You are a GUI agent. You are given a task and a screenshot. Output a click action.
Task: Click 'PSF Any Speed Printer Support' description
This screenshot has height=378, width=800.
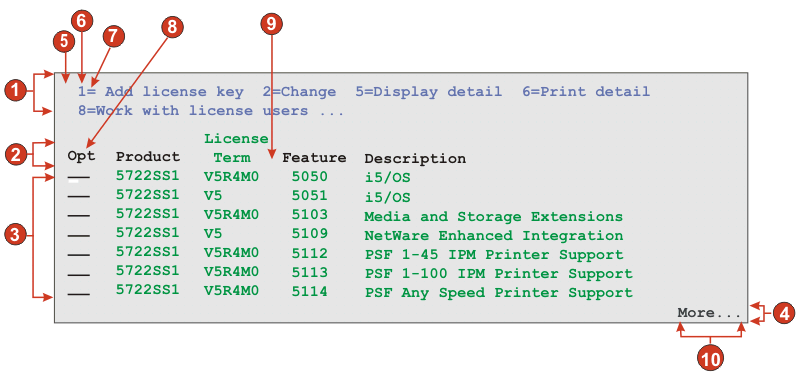[x=498, y=293]
